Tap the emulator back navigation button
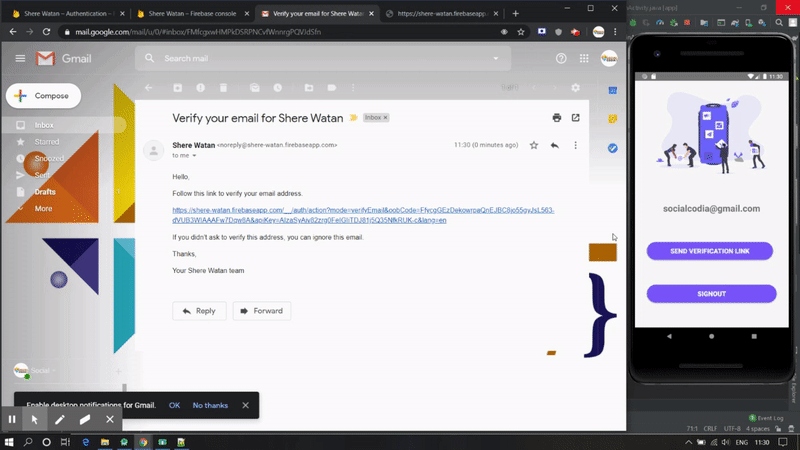The width and height of the screenshot is (800, 450). pos(669,336)
